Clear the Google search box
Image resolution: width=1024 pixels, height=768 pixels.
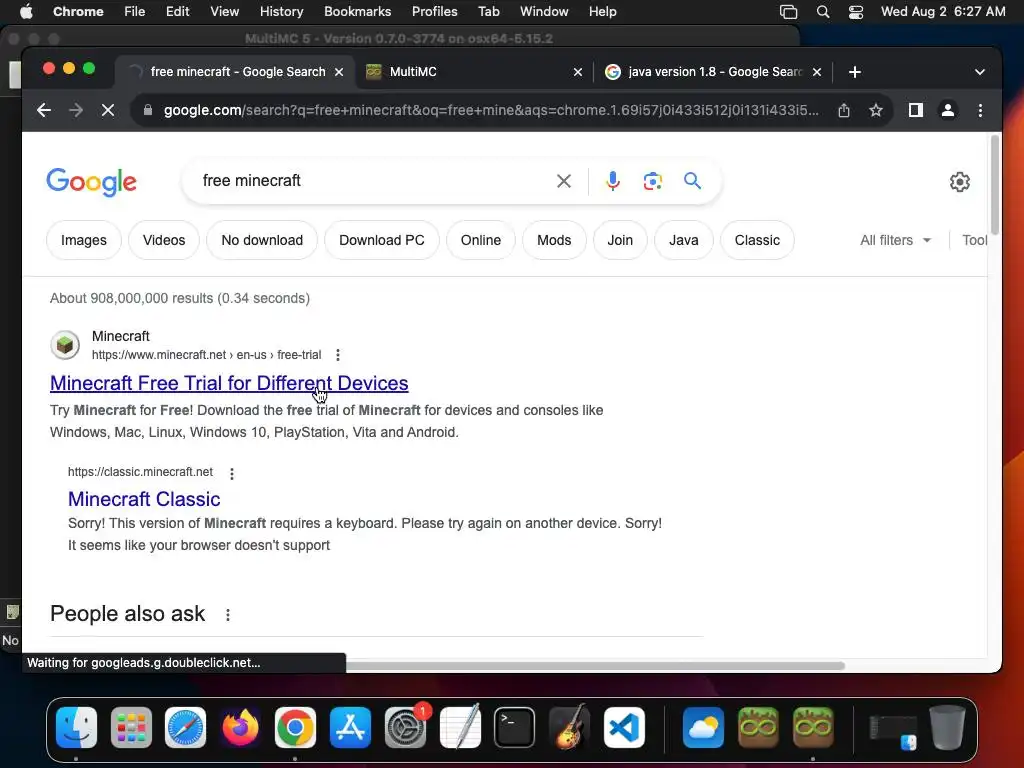(564, 181)
